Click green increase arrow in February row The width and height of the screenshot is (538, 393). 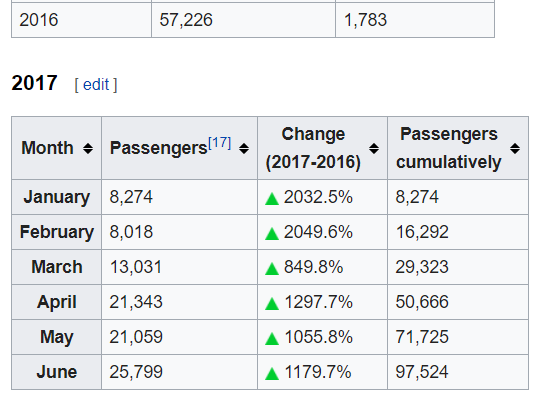point(272,234)
